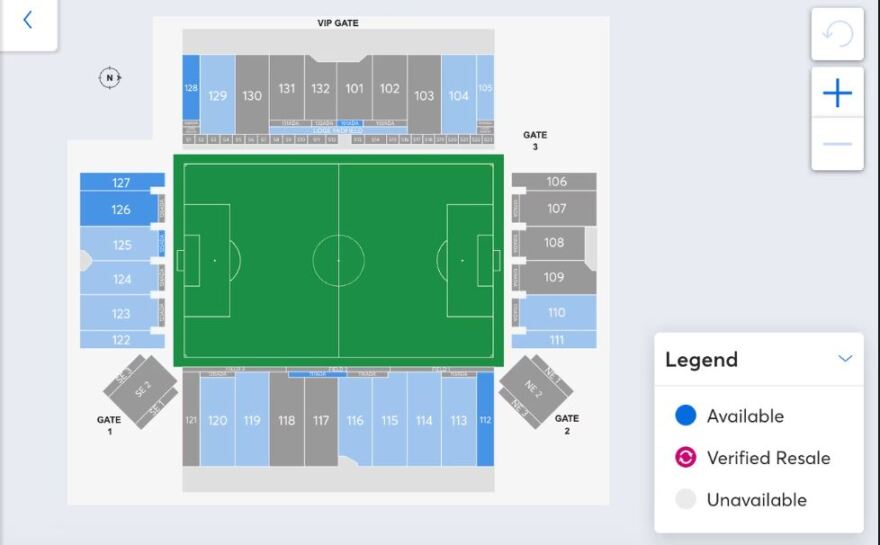The width and height of the screenshot is (880, 545).
Task: Pick section 124 on the west side
Action: (x=121, y=279)
